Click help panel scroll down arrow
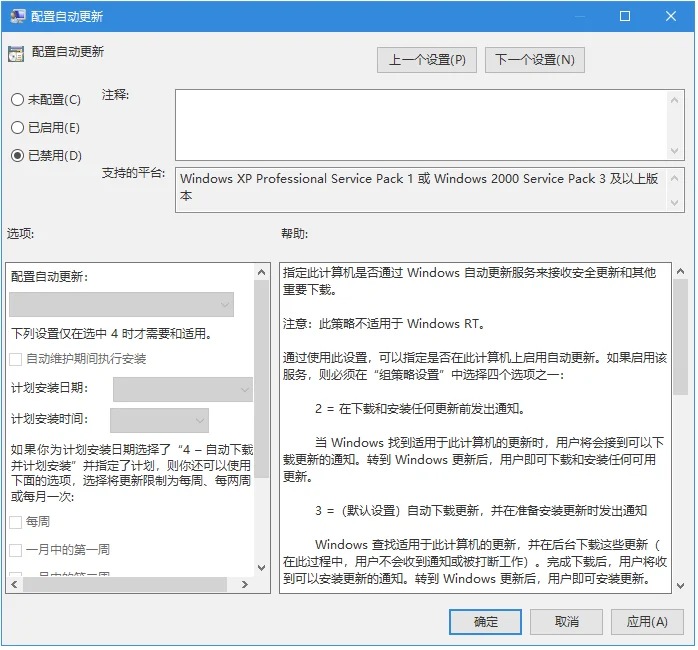Screen dimensions: 698x650 [680, 586]
